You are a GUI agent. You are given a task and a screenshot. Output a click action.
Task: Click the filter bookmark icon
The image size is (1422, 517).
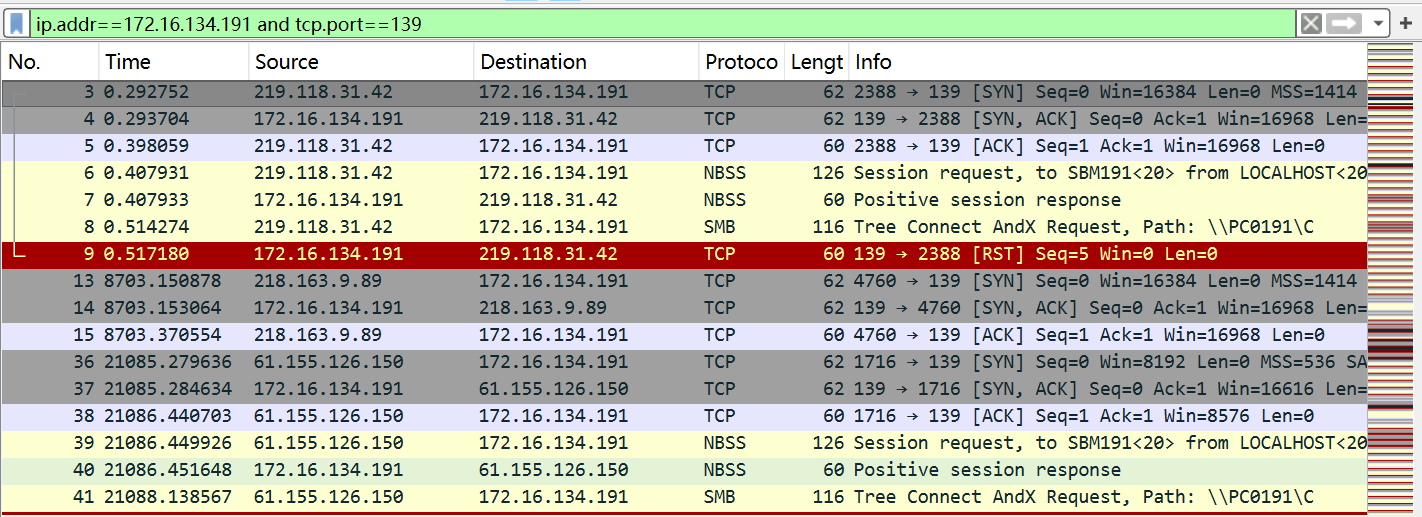[17, 23]
